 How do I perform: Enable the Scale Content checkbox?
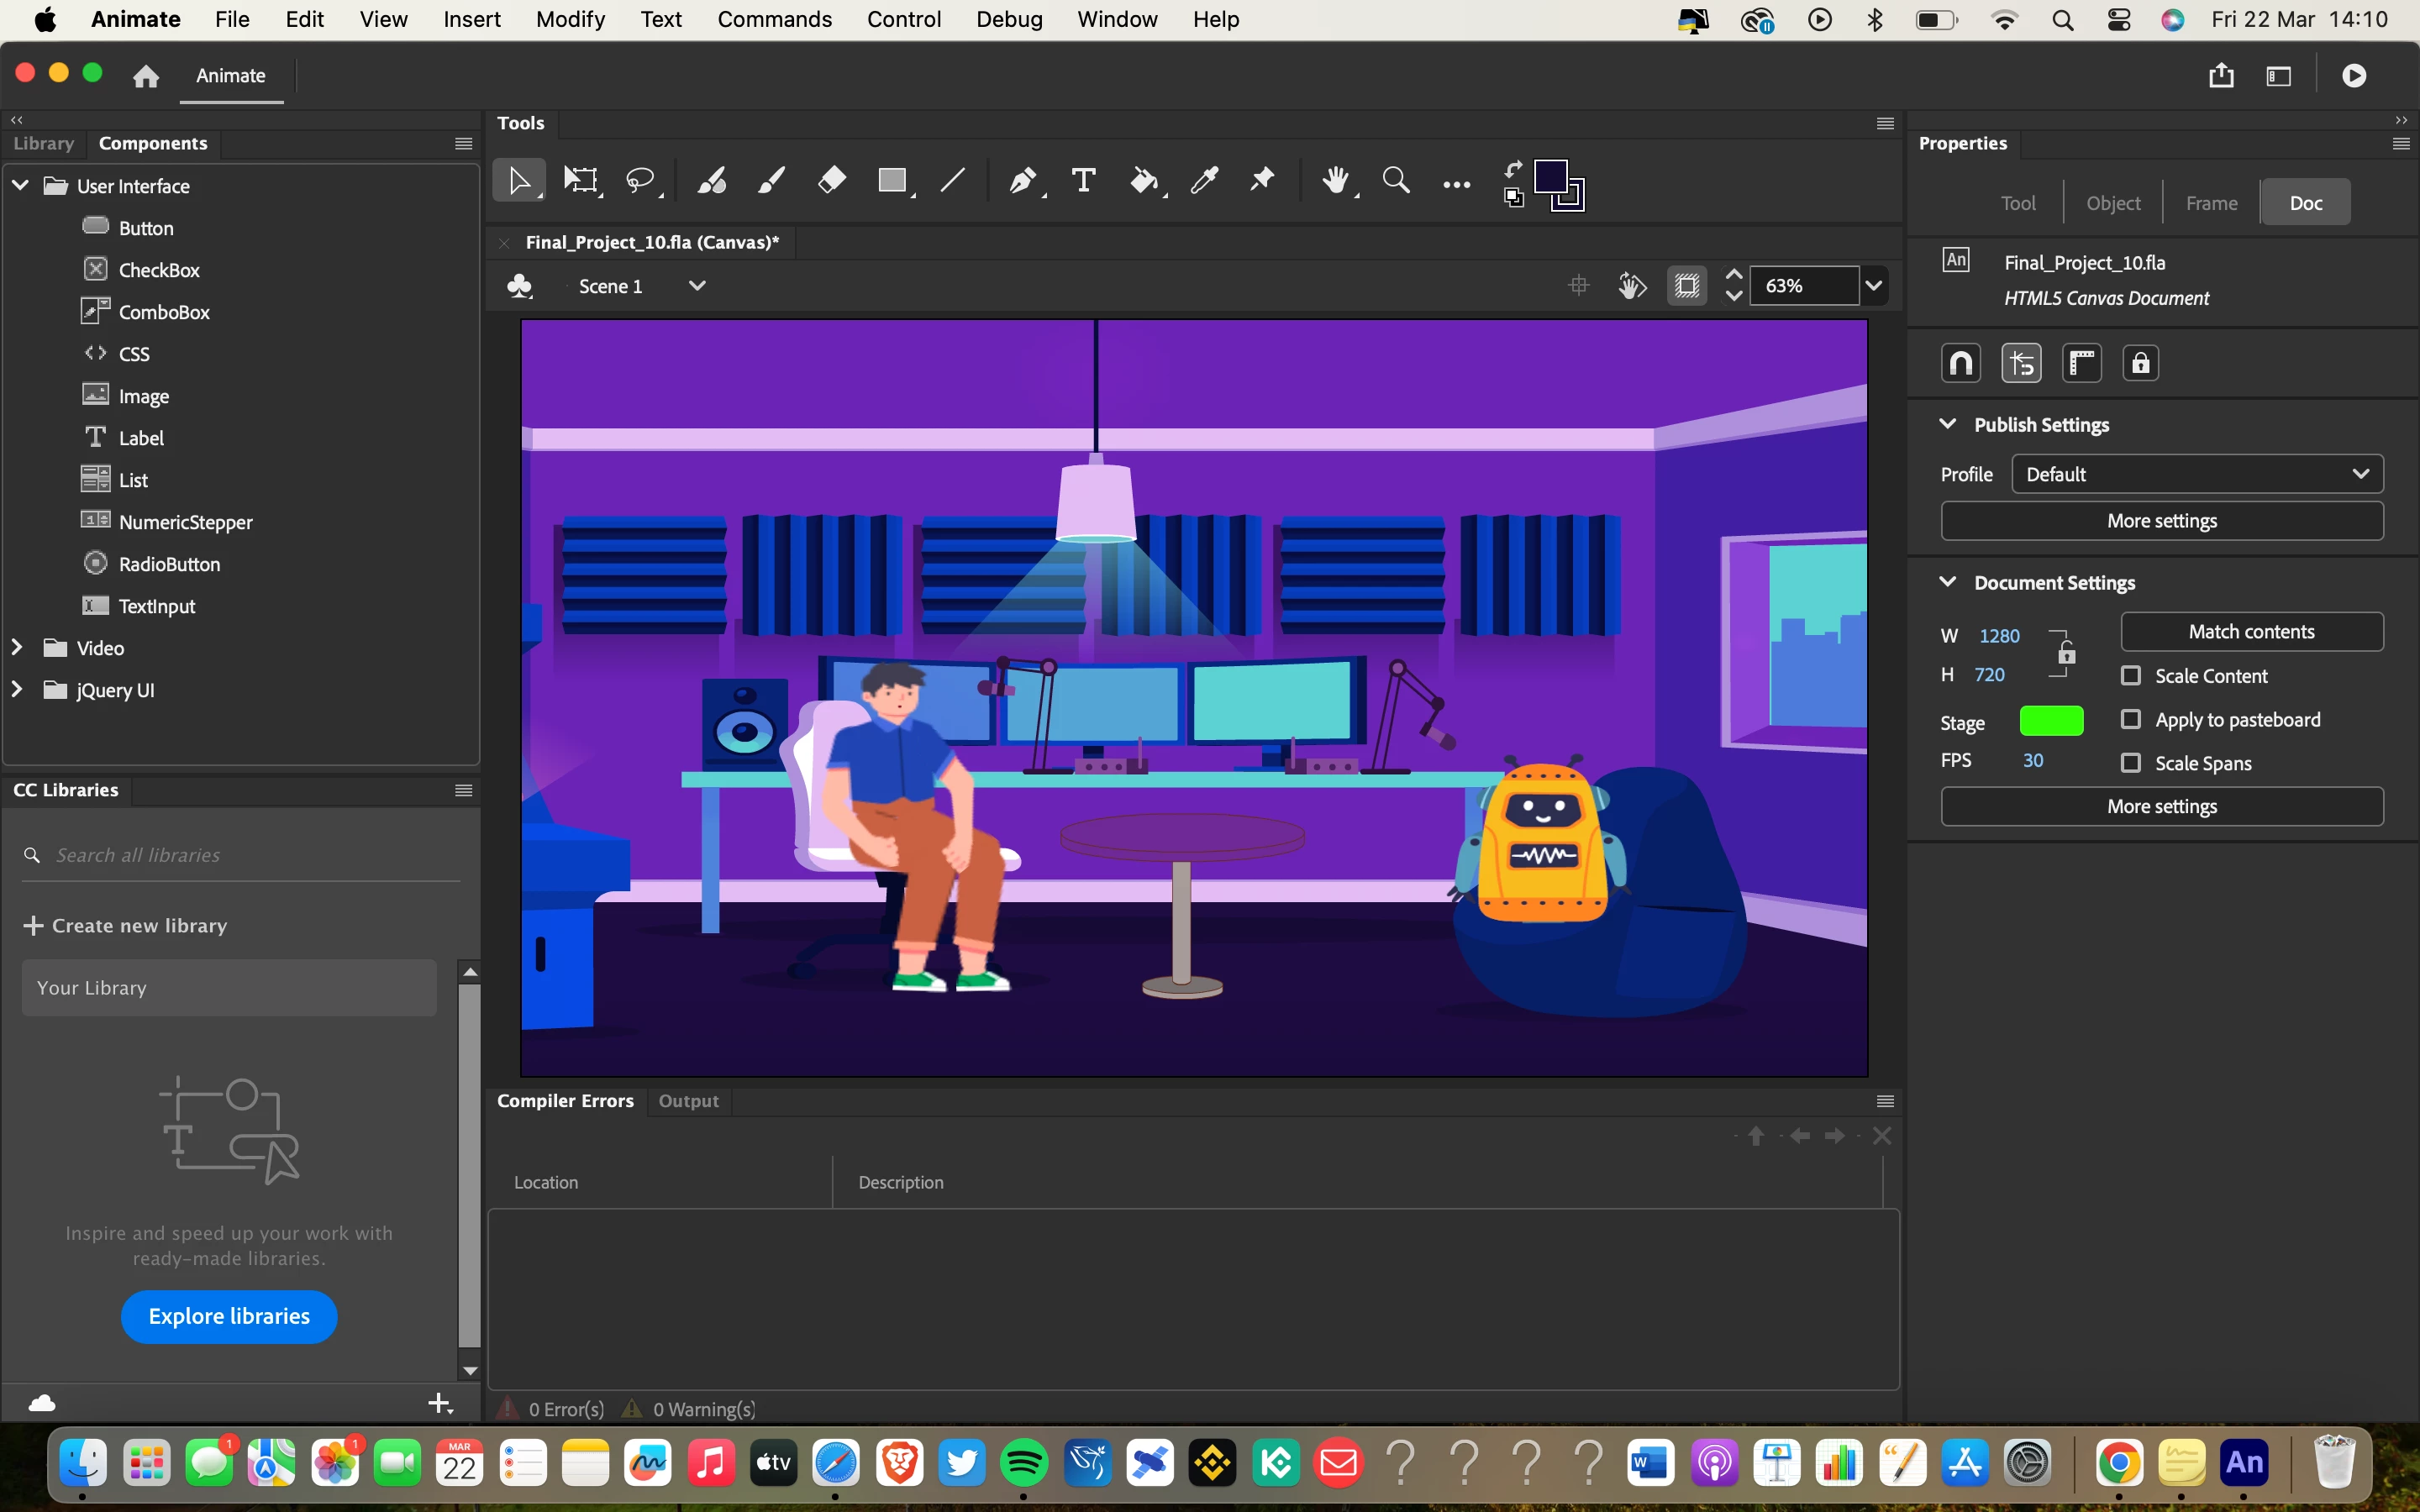point(2131,676)
